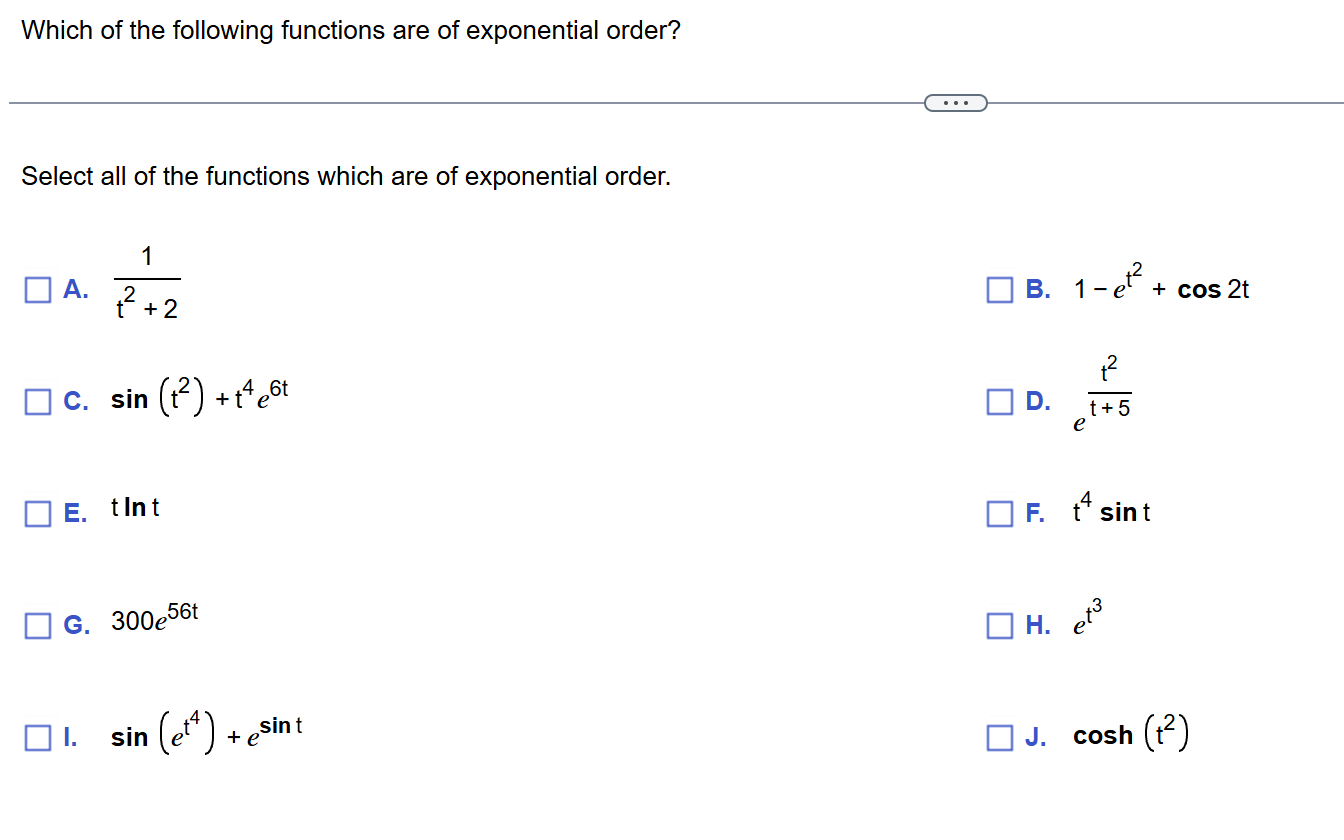Toggle option I's checkbox on
Image resolution: width=1344 pixels, height=840 pixels.
tap(37, 737)
